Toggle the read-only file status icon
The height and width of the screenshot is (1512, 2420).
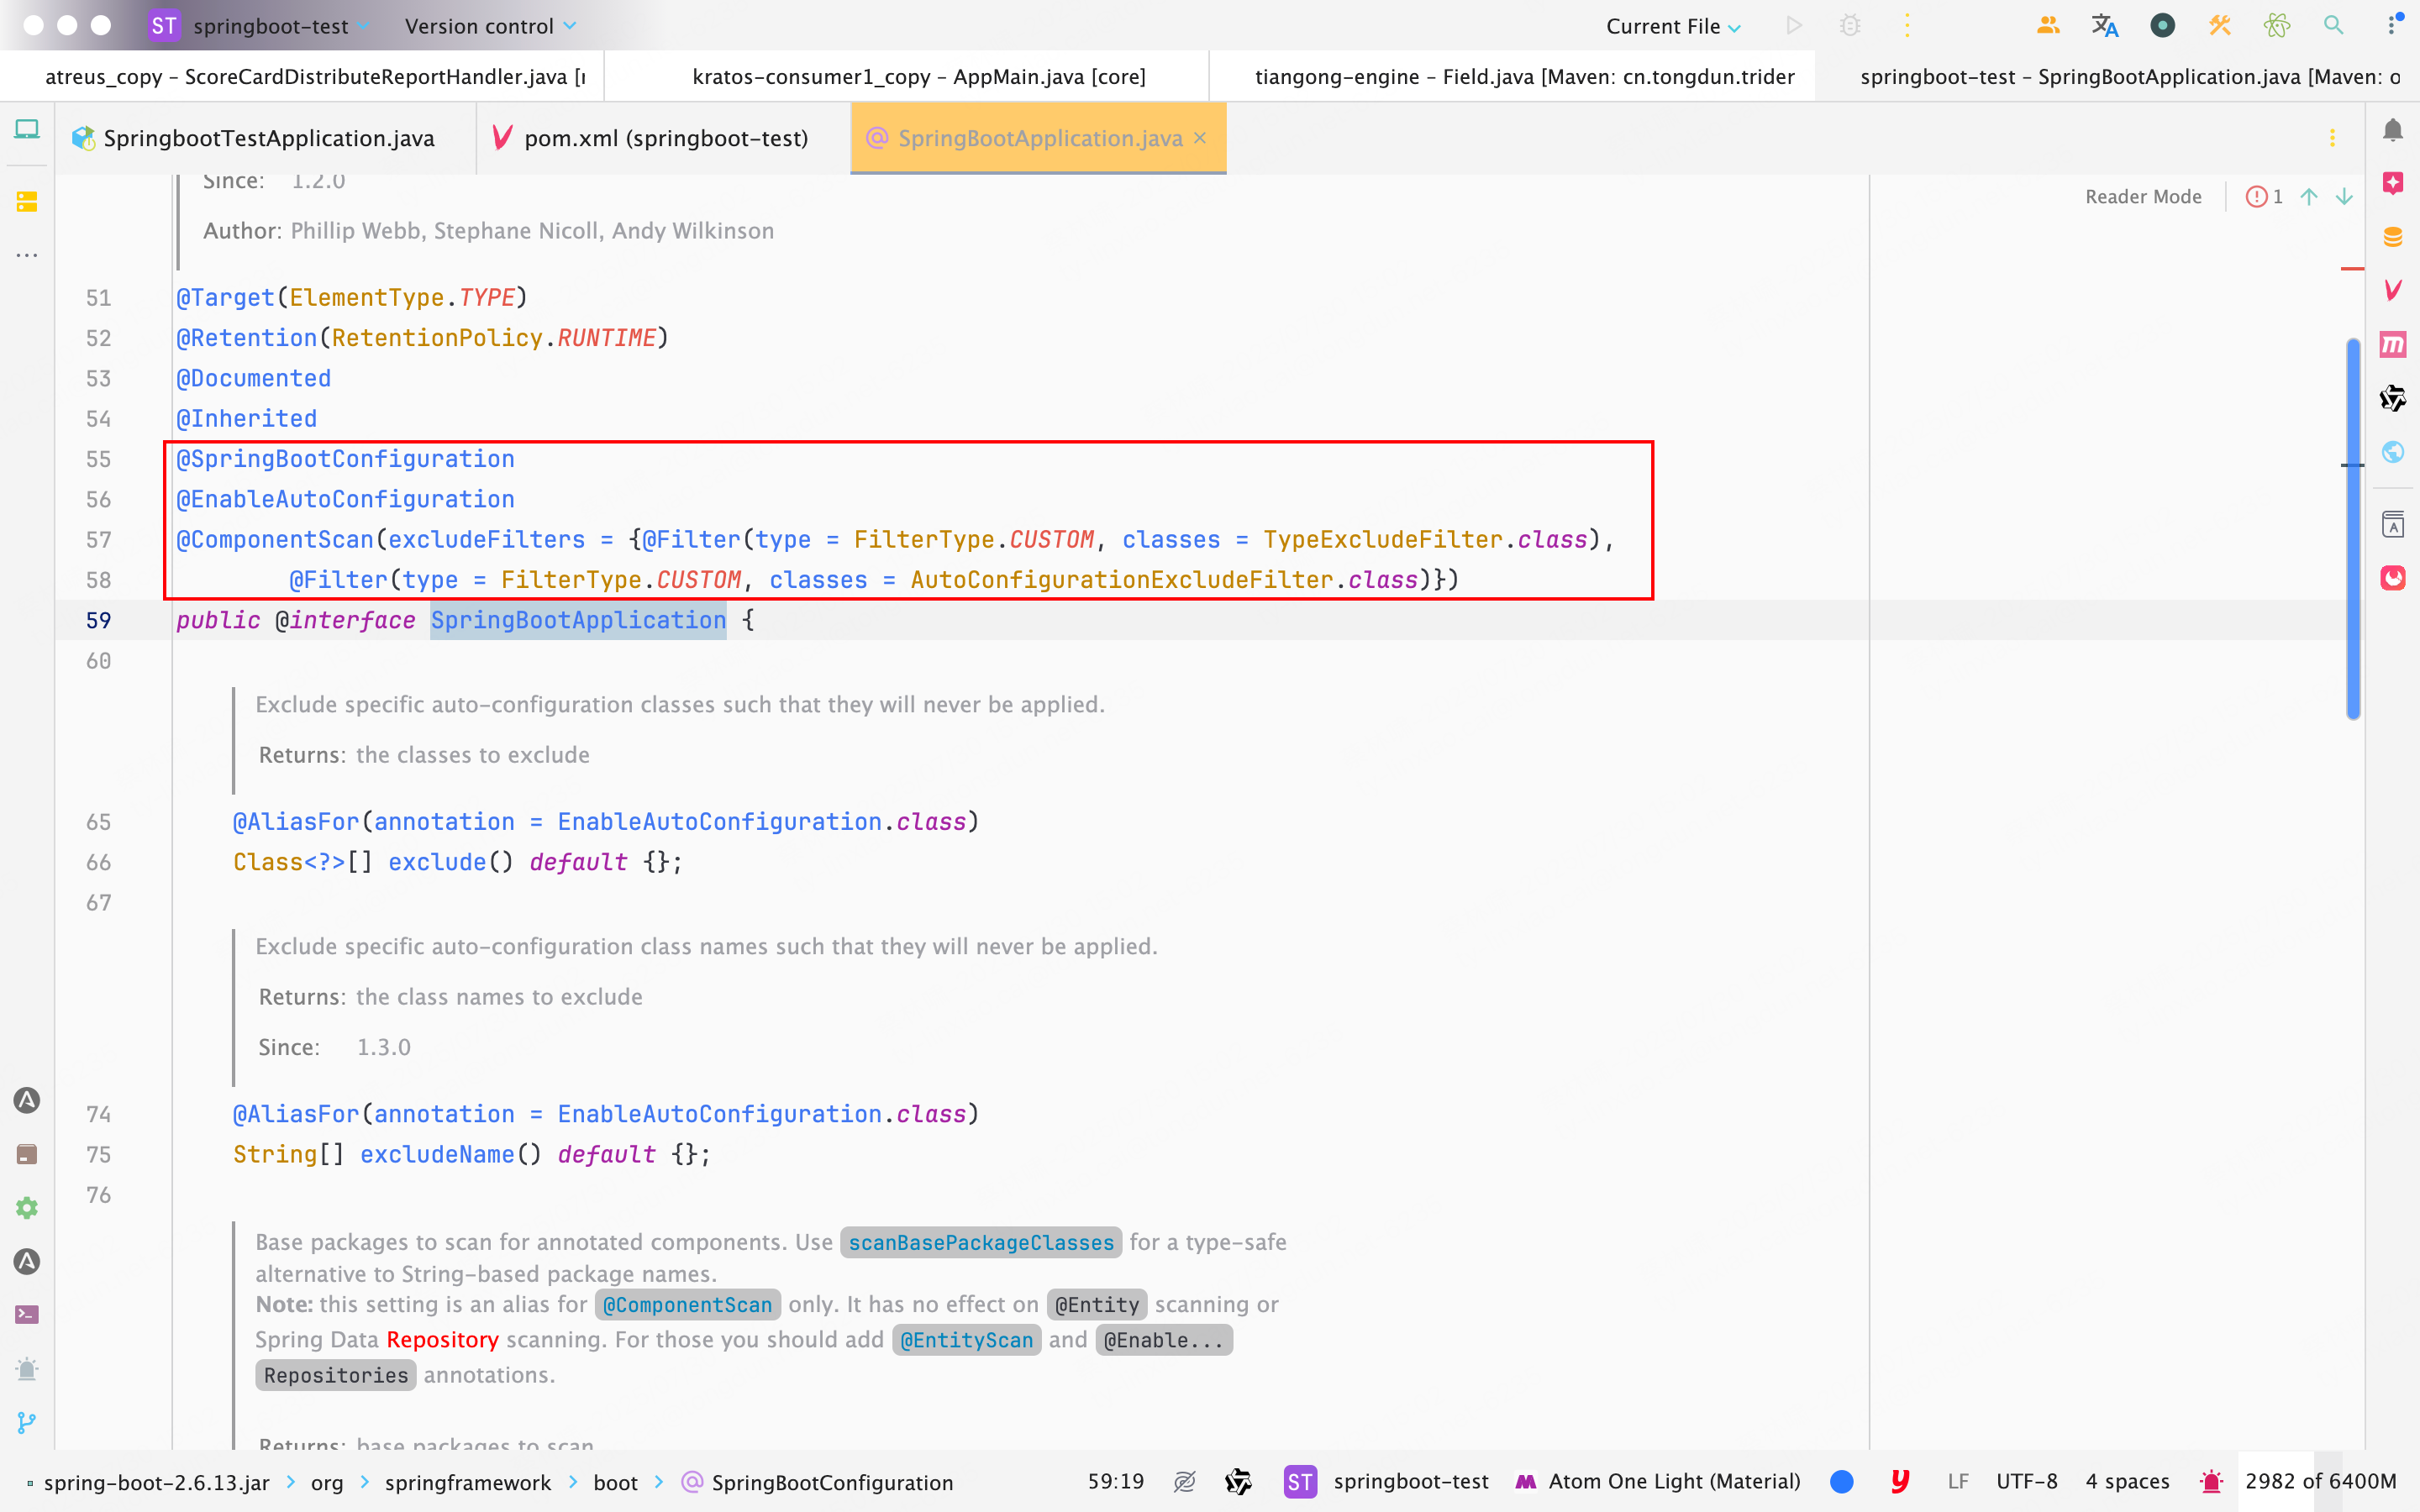coord(1184,1482)
